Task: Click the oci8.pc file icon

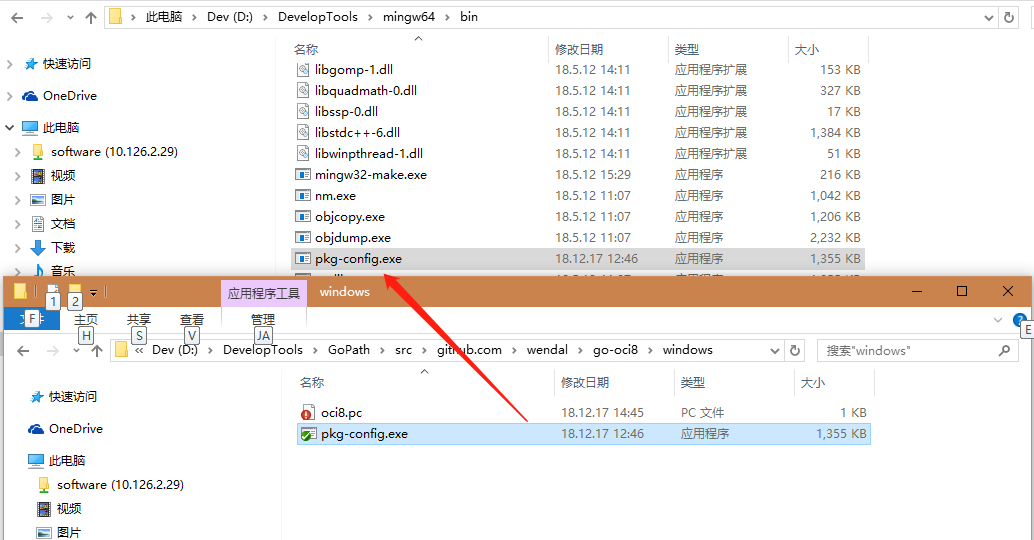Action: coord(308,412)
